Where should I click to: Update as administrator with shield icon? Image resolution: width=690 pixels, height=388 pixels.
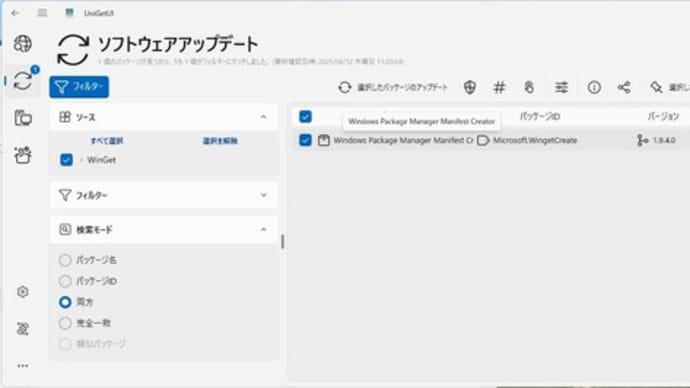pyautogui.click(x=470, y=88)
